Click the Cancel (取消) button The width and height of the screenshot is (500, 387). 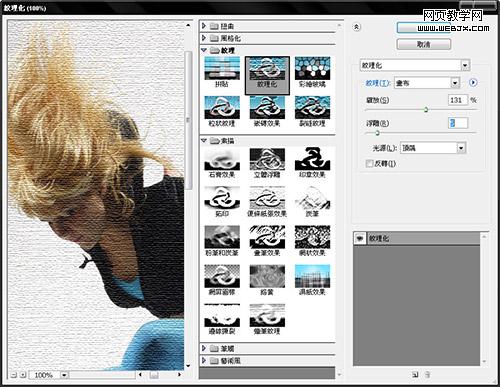(424, 44)
